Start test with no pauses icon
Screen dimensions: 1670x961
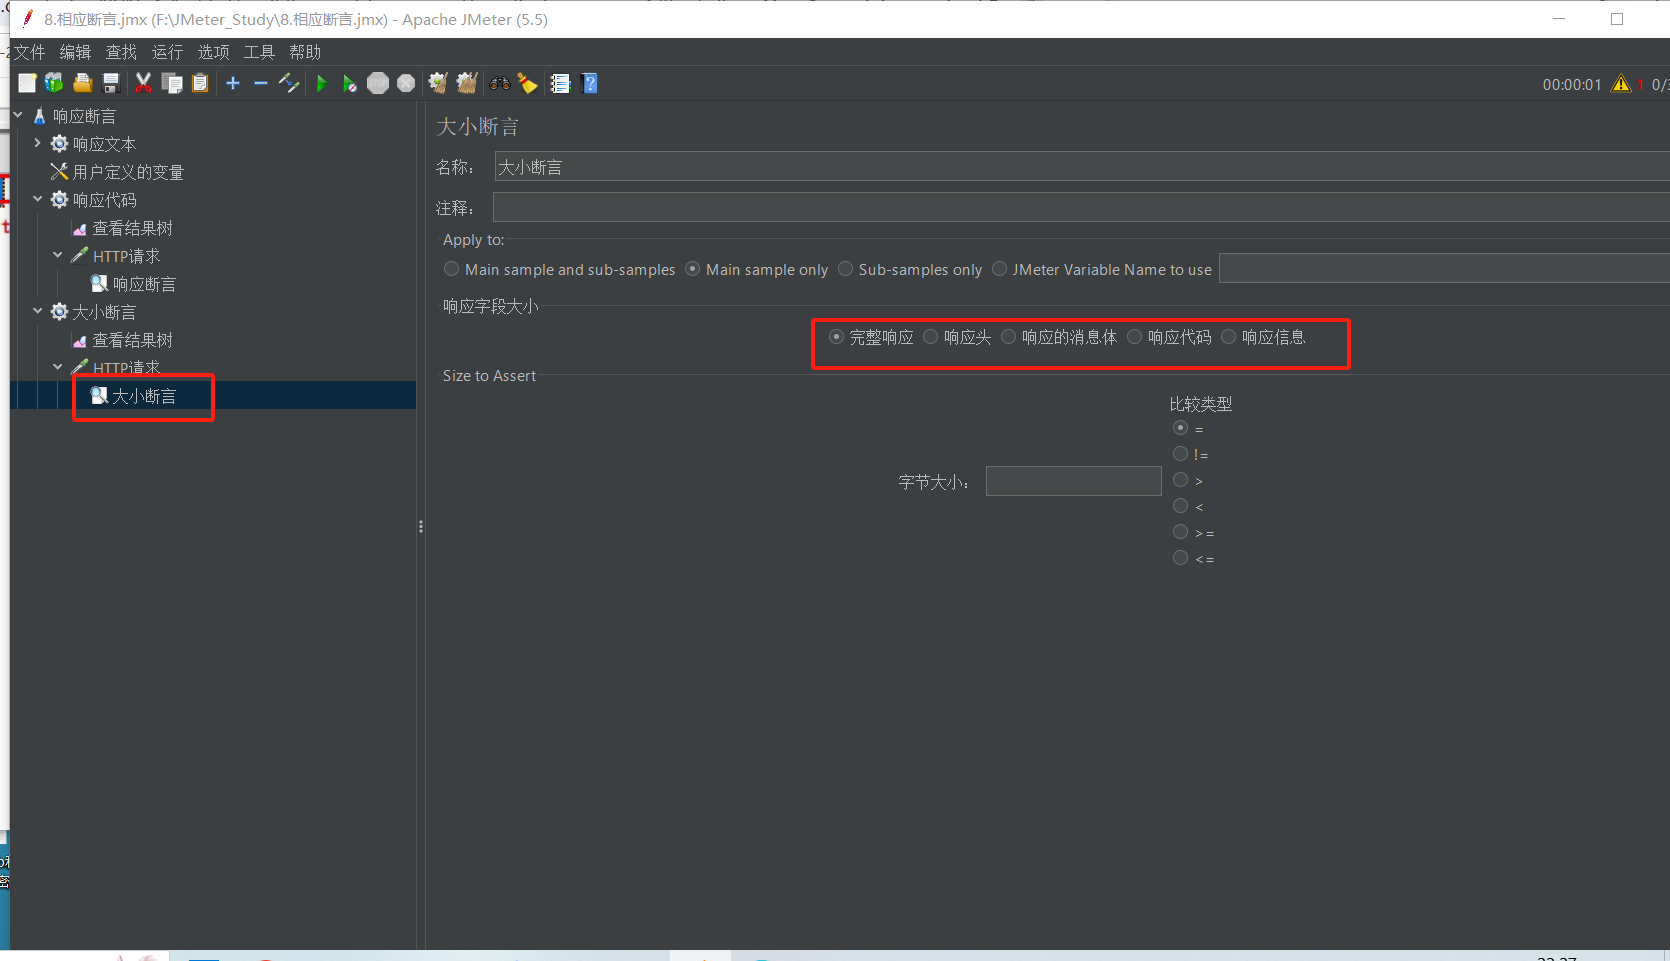click(349, 83)
